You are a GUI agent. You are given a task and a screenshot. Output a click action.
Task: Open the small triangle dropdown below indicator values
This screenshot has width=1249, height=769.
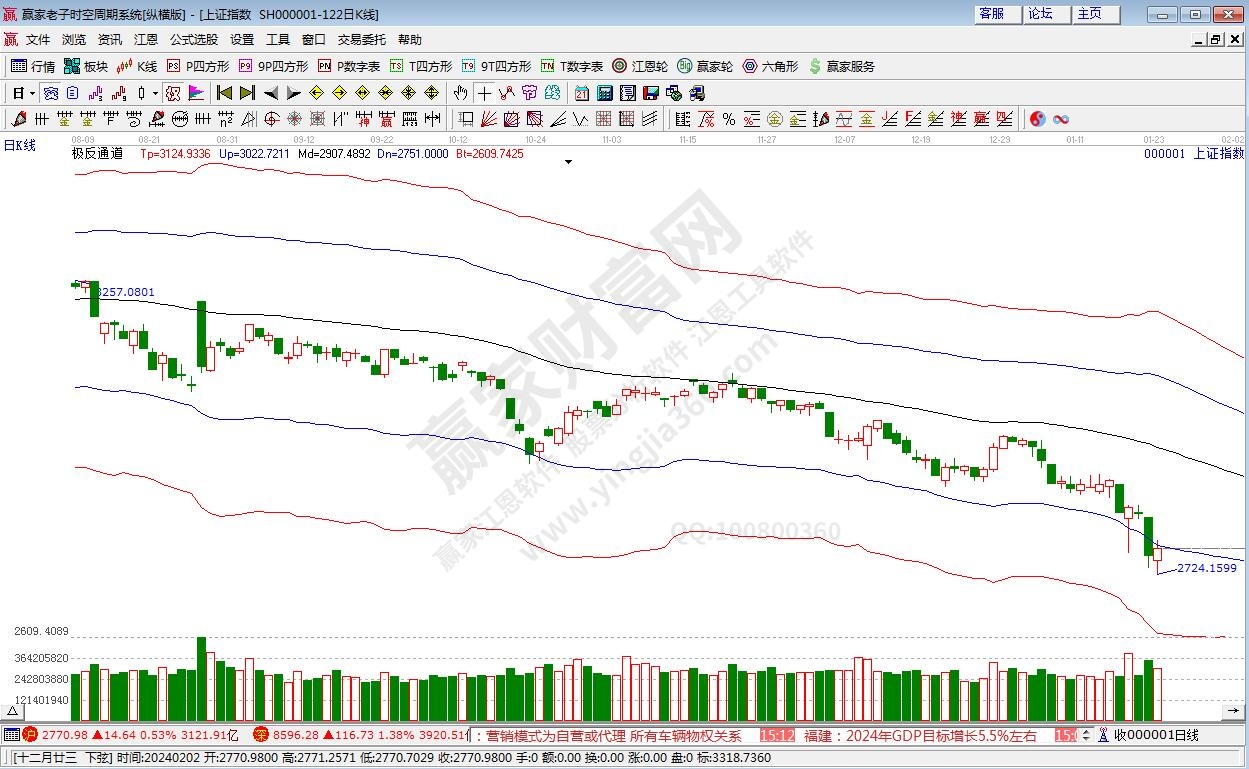[568, 162]
